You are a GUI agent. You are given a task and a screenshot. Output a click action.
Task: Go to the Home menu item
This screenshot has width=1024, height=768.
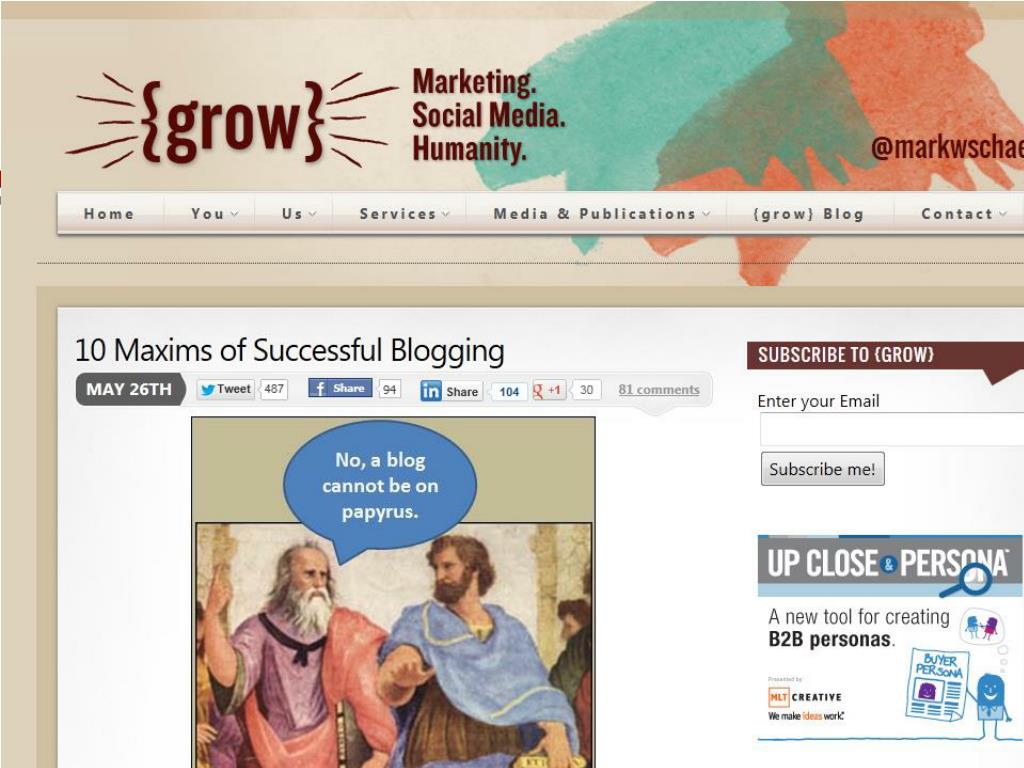[109, 214]
